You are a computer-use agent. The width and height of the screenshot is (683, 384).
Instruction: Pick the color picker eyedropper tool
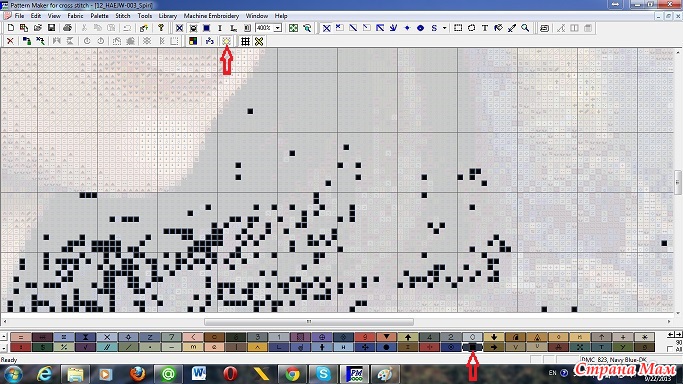[x=512, y=28]
